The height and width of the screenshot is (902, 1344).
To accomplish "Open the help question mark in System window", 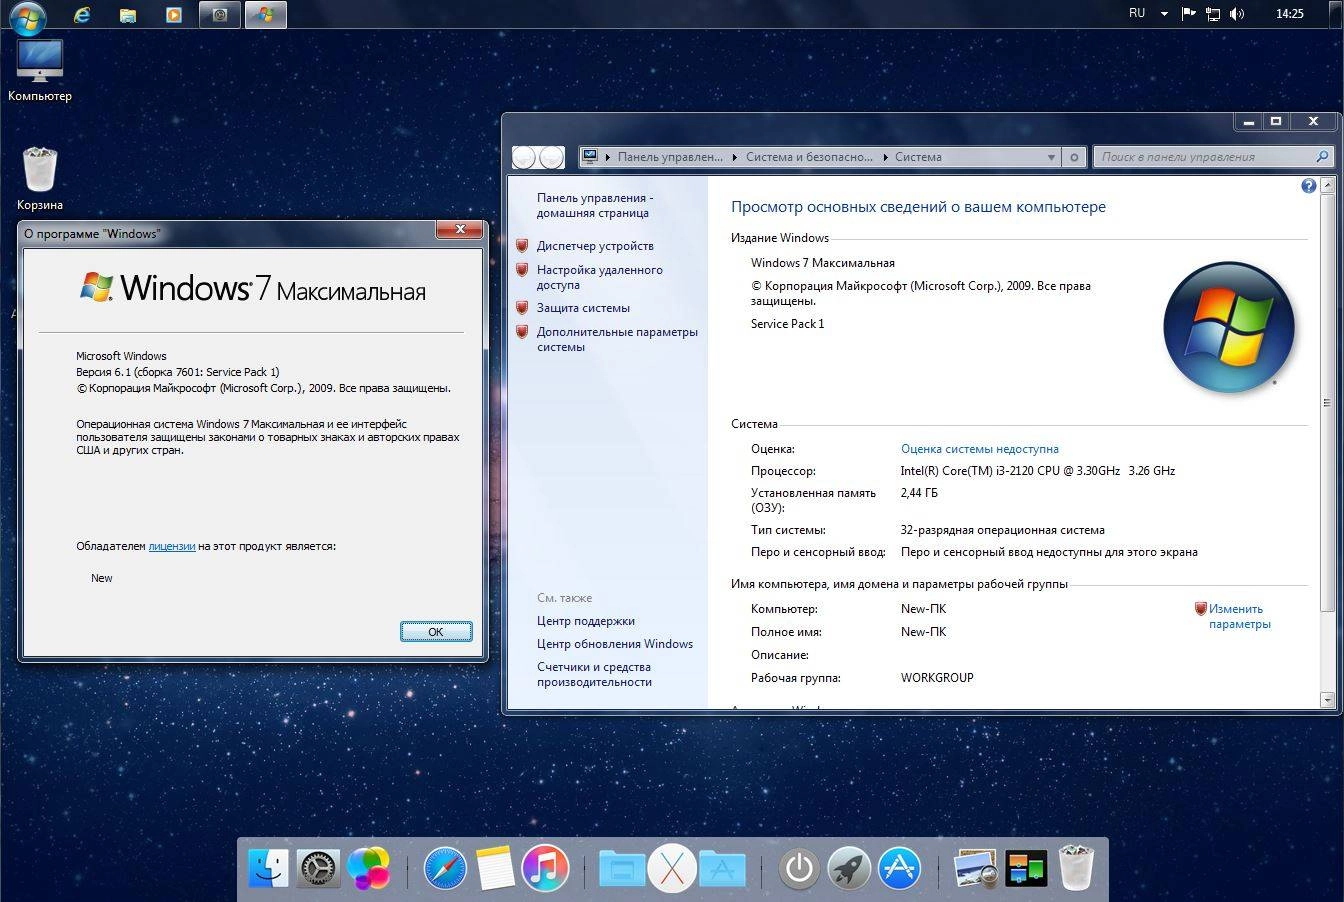I will (x=1308, y=186).
